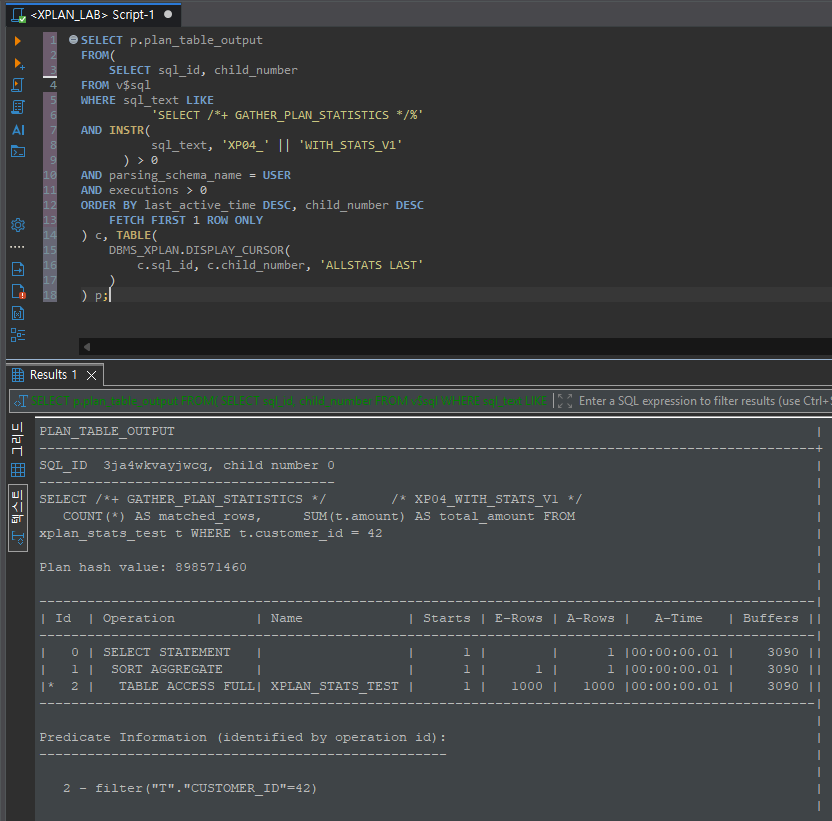The width and height of the screenshot is (832, 821).
Task: Click the unsaved dot on Script-1 tab
Action: (x=168, y=14)
